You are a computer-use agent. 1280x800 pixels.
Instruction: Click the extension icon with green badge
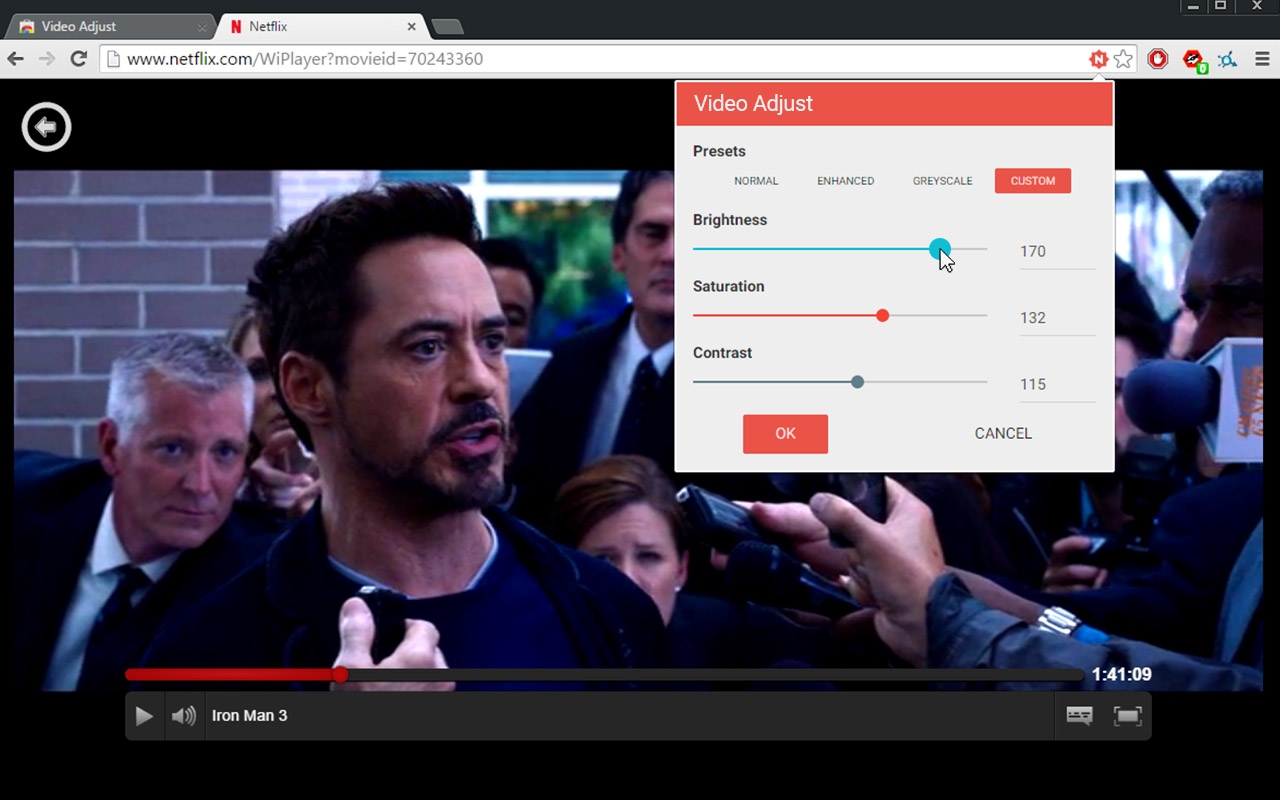click(x=1194, y=60)
